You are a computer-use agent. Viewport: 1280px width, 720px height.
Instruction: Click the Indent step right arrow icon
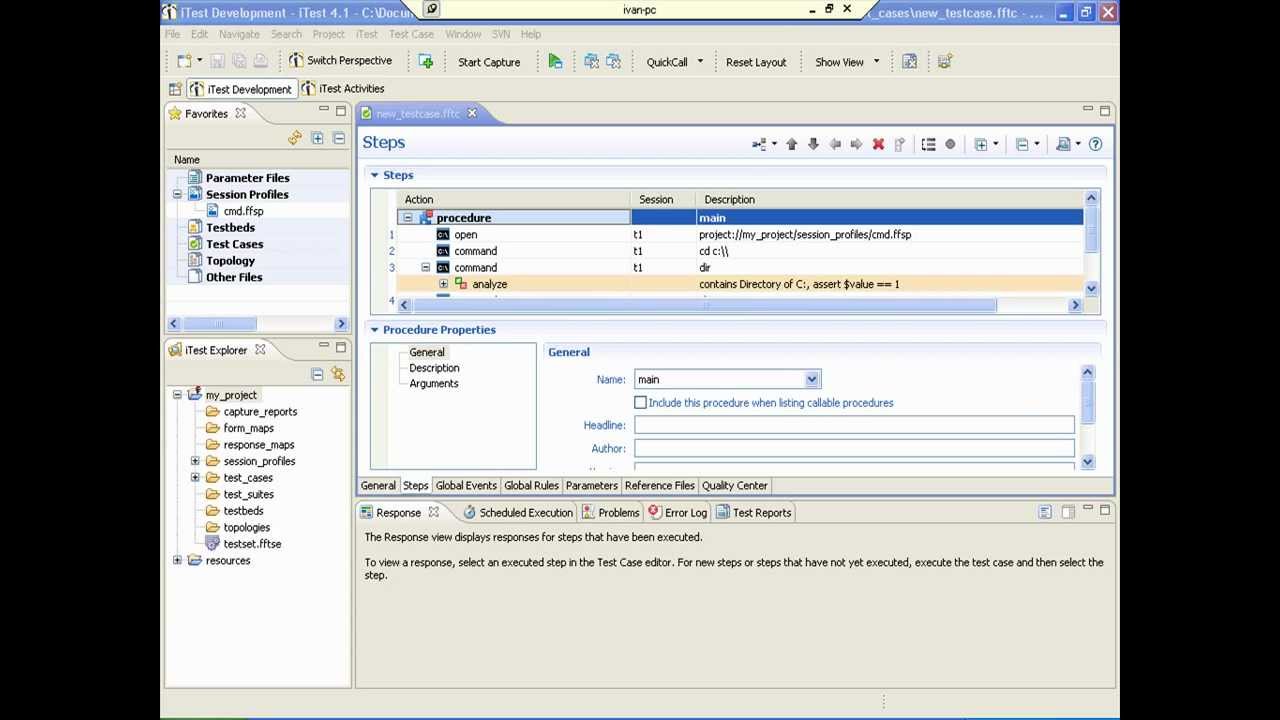point(856,144)
